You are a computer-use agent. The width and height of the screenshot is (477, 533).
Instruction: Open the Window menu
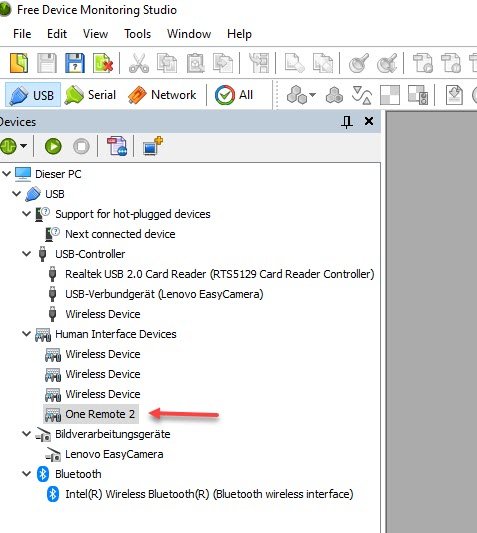pyautogui.click(x=189, y=34)
